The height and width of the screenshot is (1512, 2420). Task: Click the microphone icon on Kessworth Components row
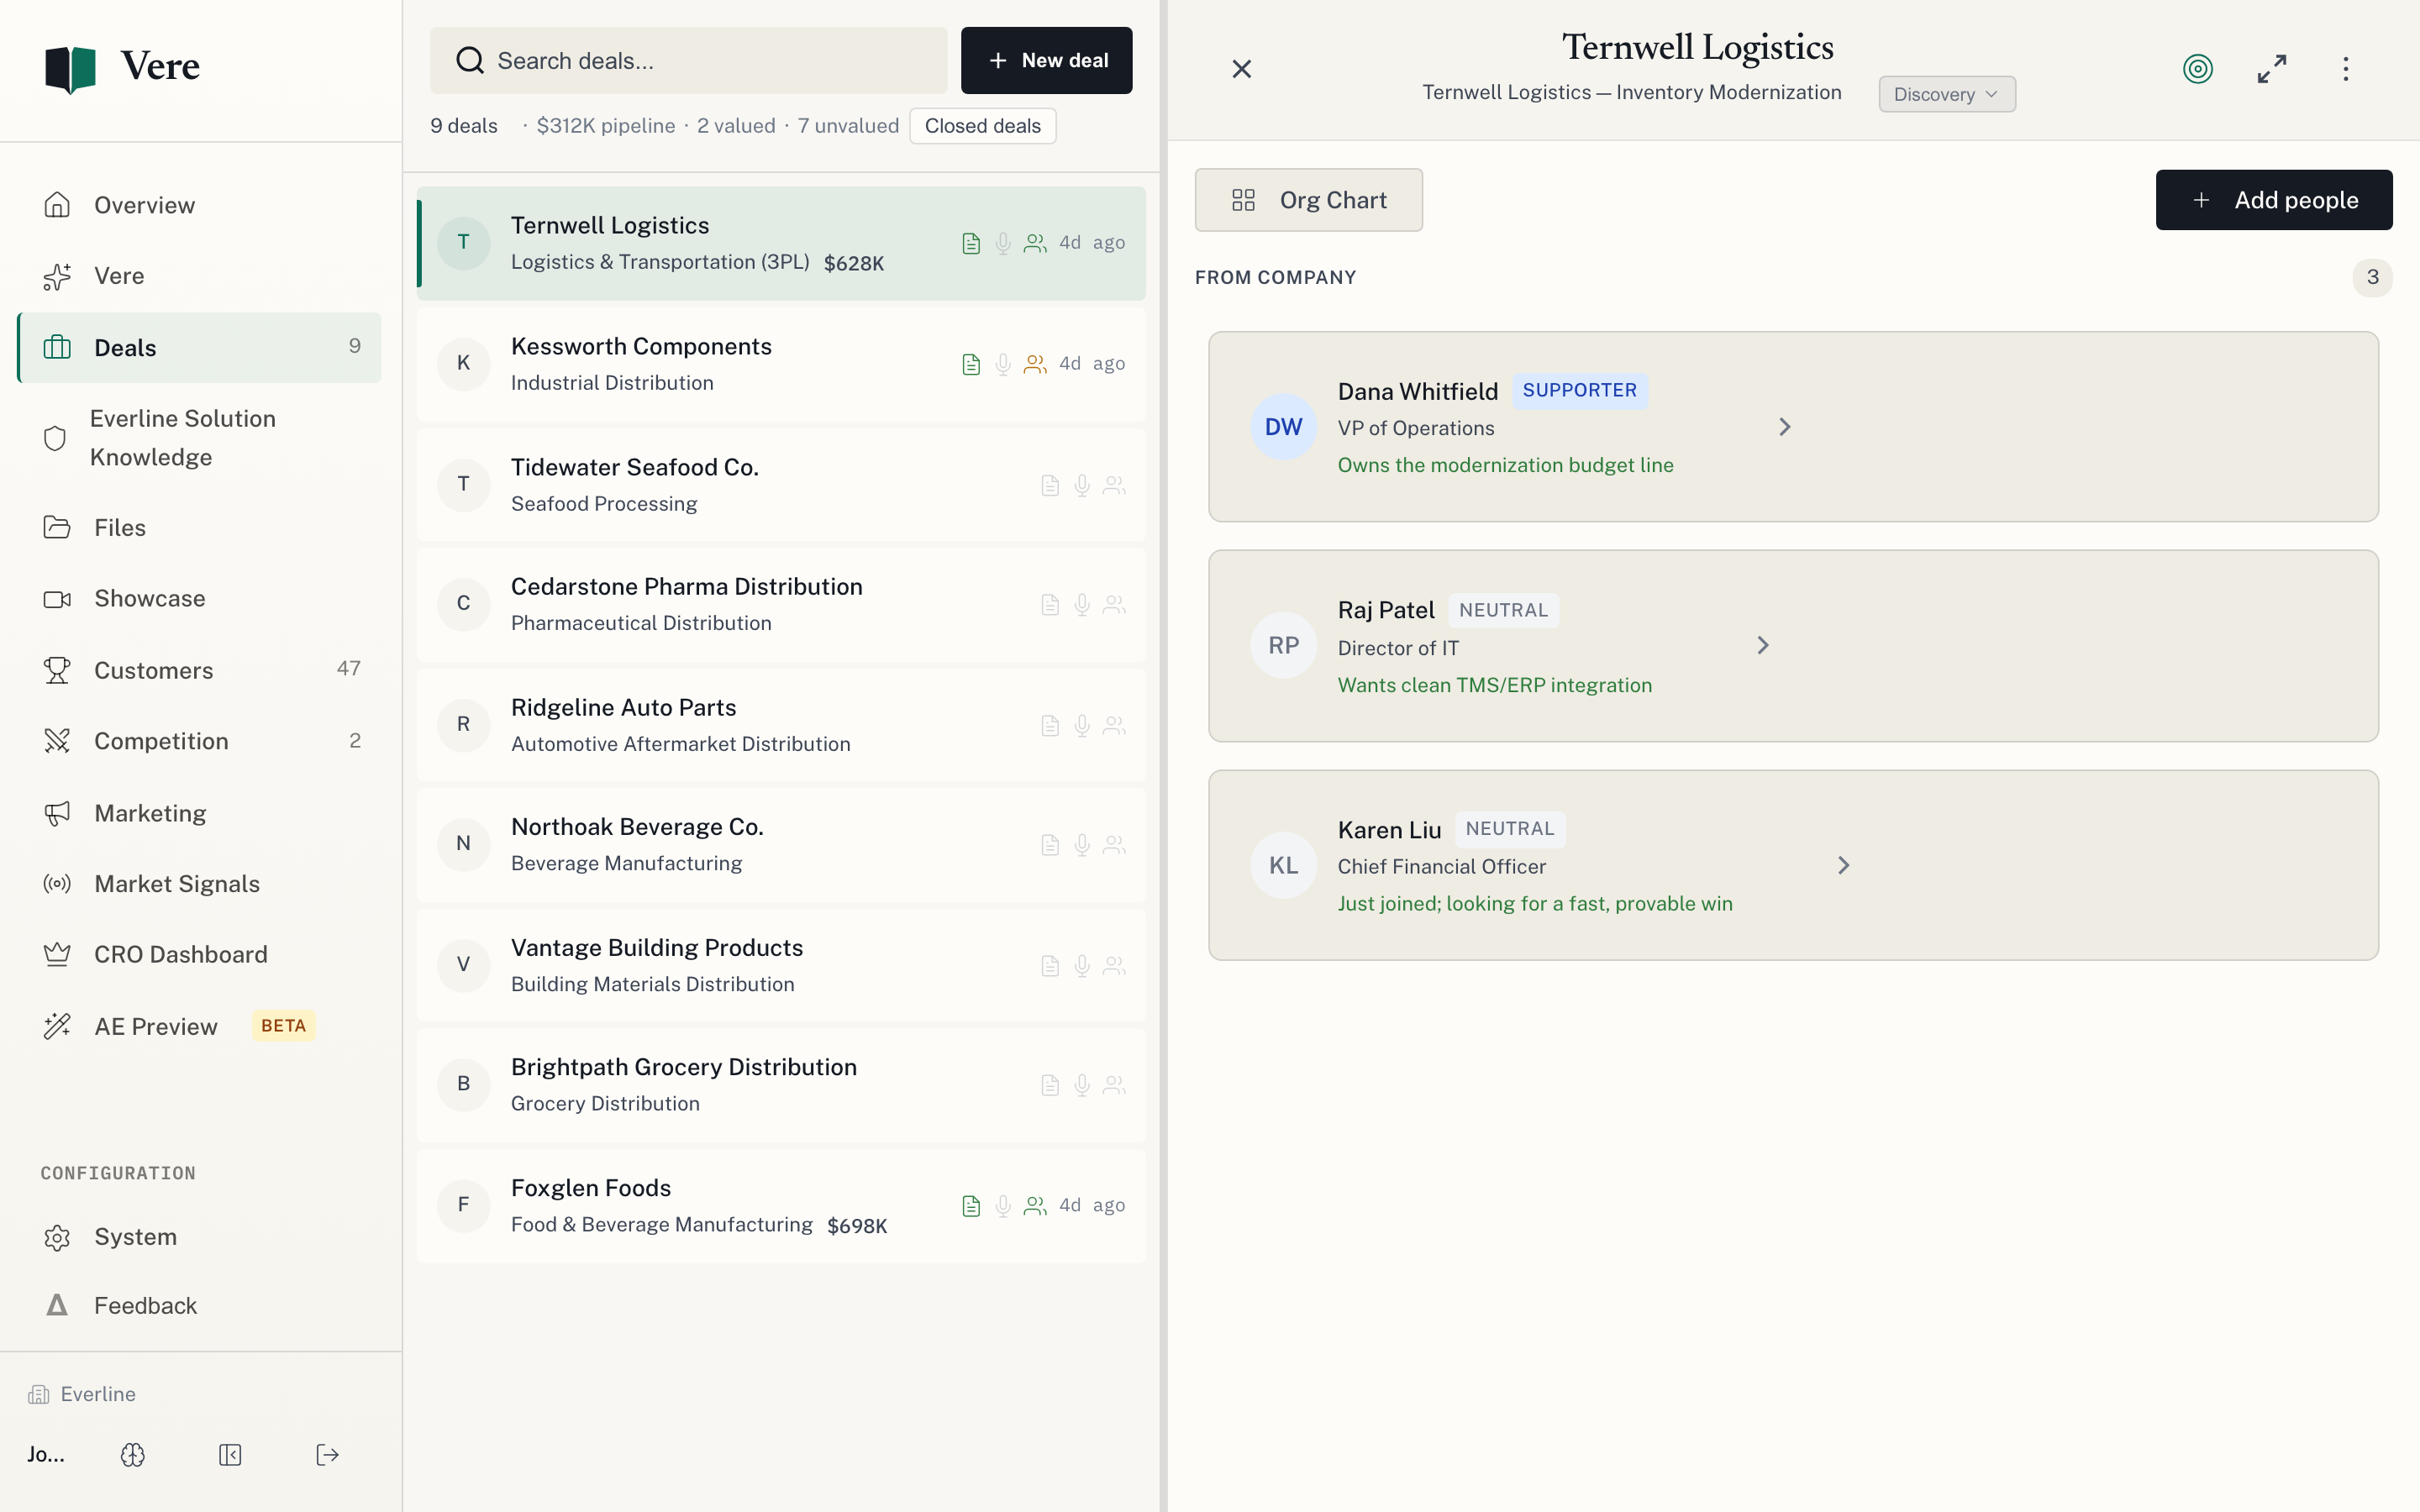[1003, 364]
